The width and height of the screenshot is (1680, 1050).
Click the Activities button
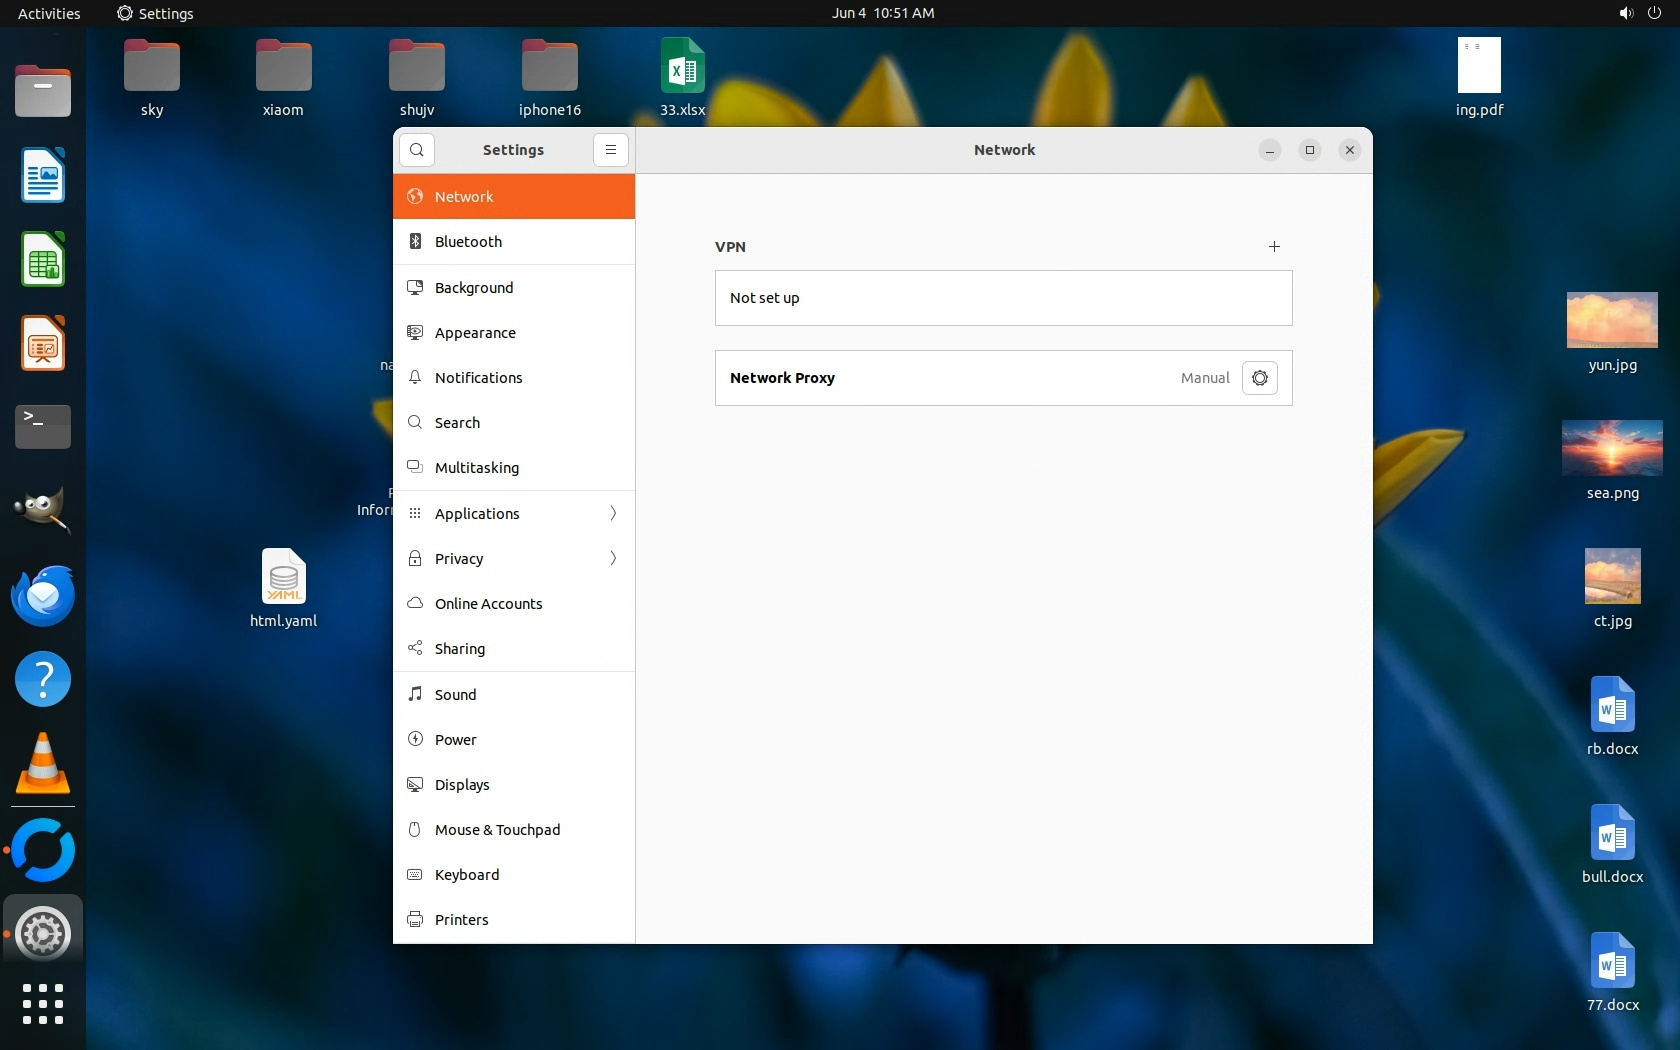49,13
